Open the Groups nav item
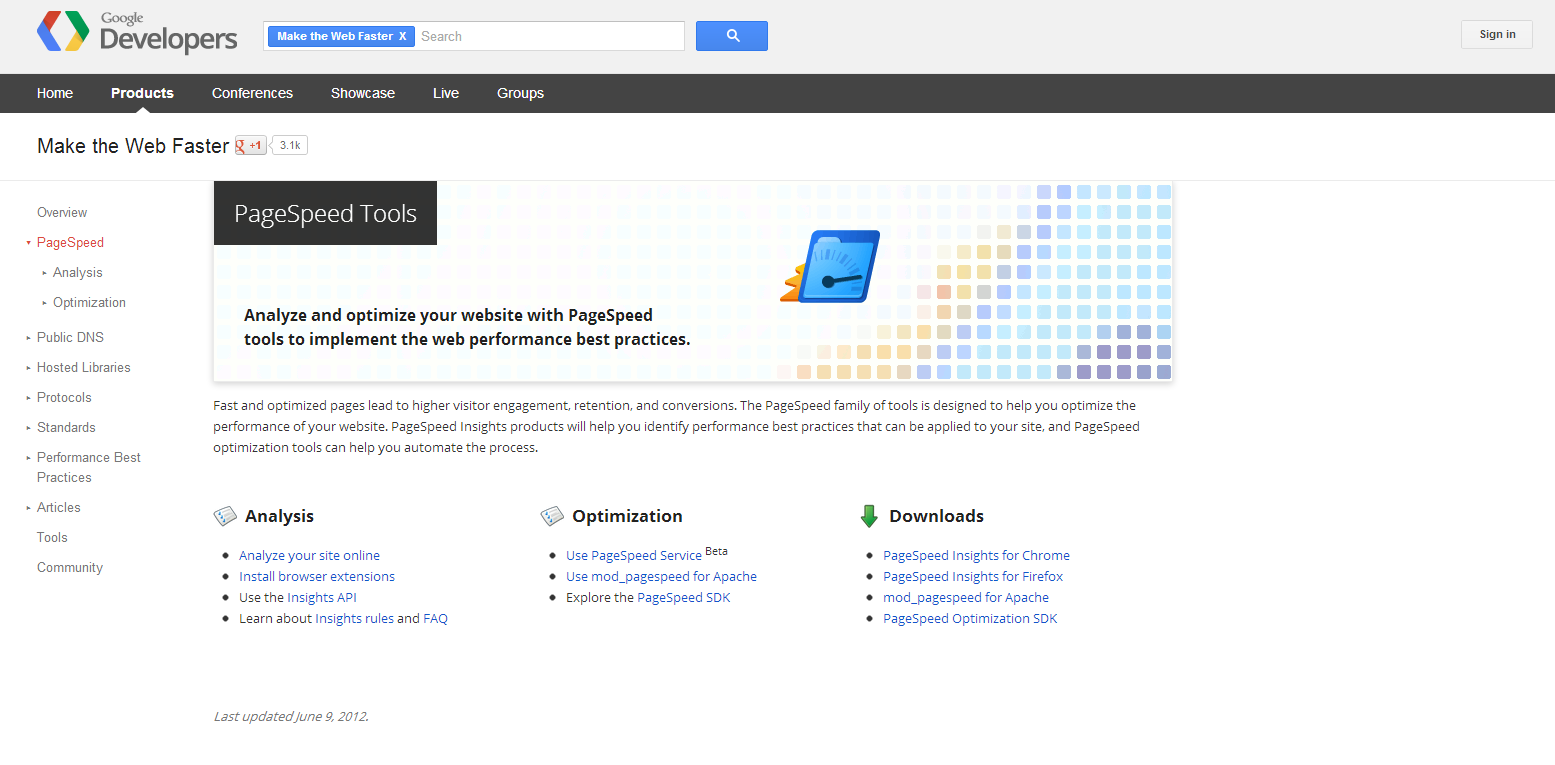1555x765 pixels. pyautogui.click(x=520, y=93)
